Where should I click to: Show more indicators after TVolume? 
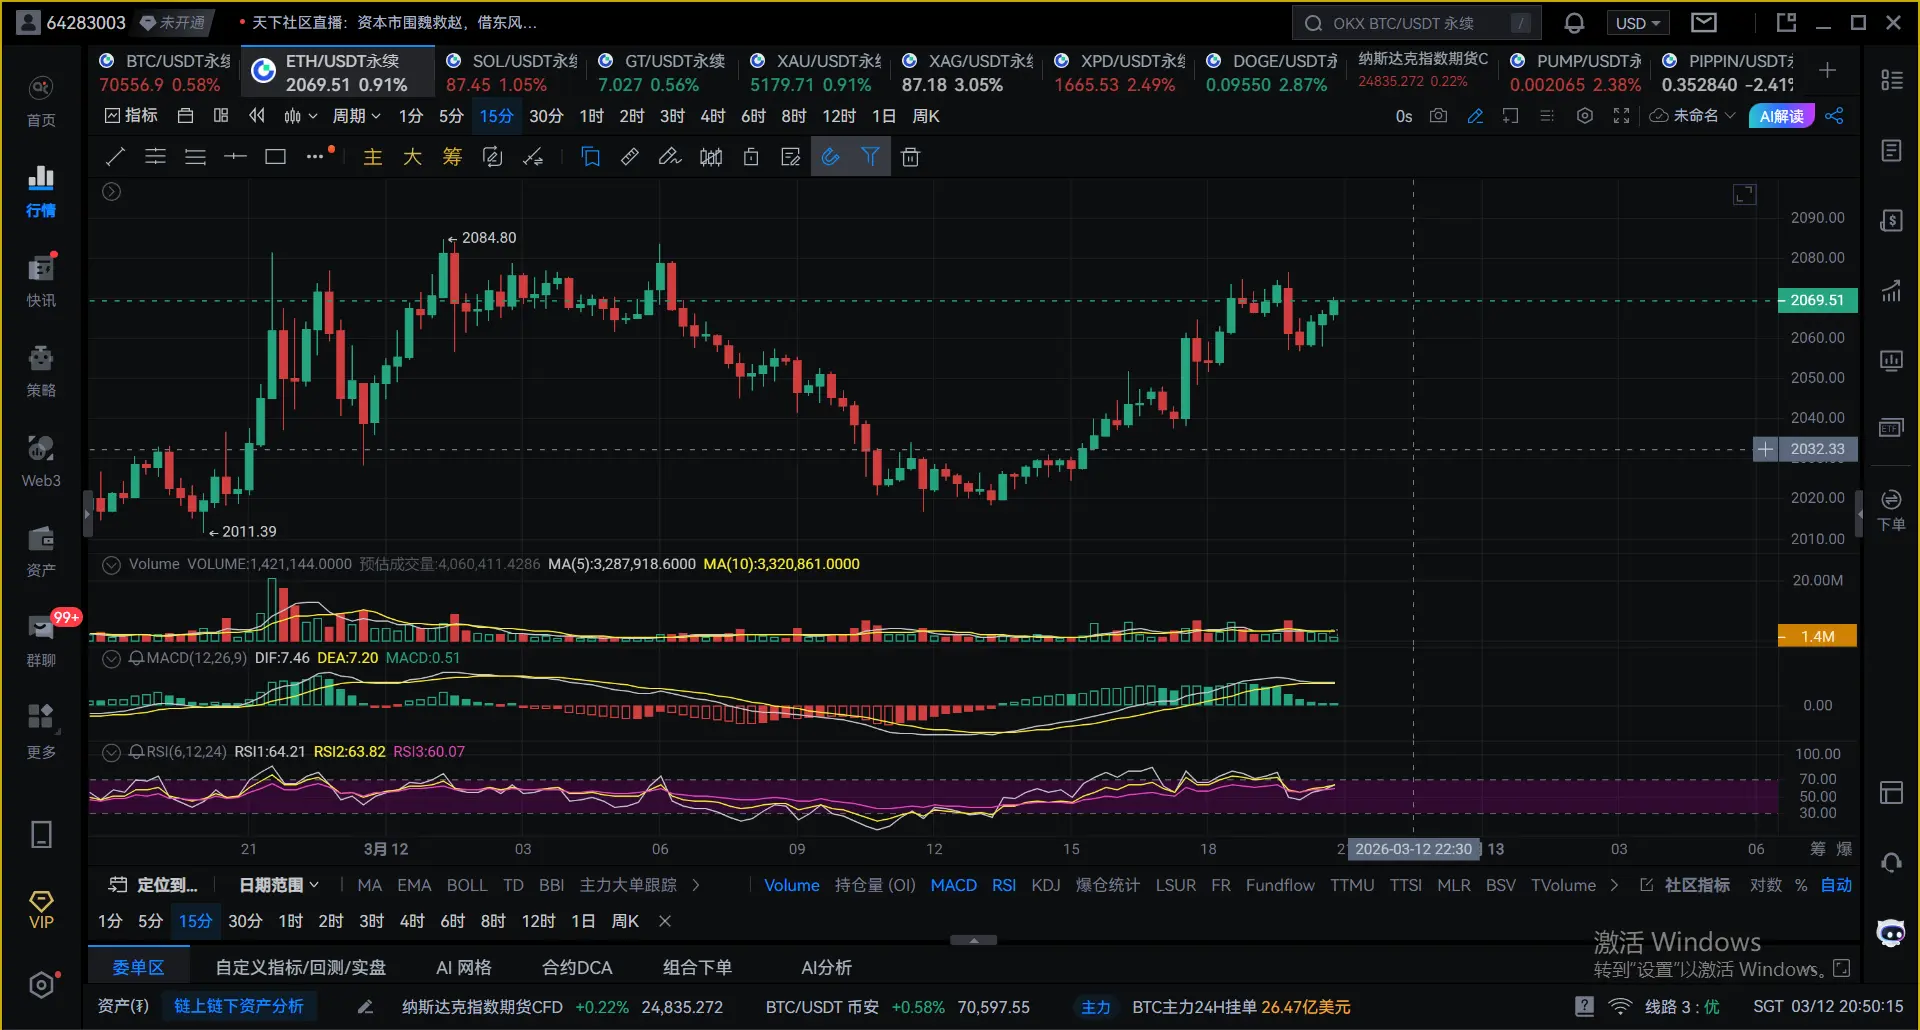[1613, 885]
